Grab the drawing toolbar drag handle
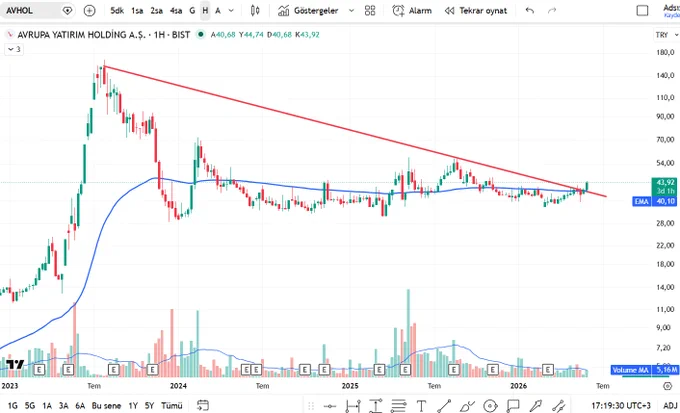 pos(311,406)
